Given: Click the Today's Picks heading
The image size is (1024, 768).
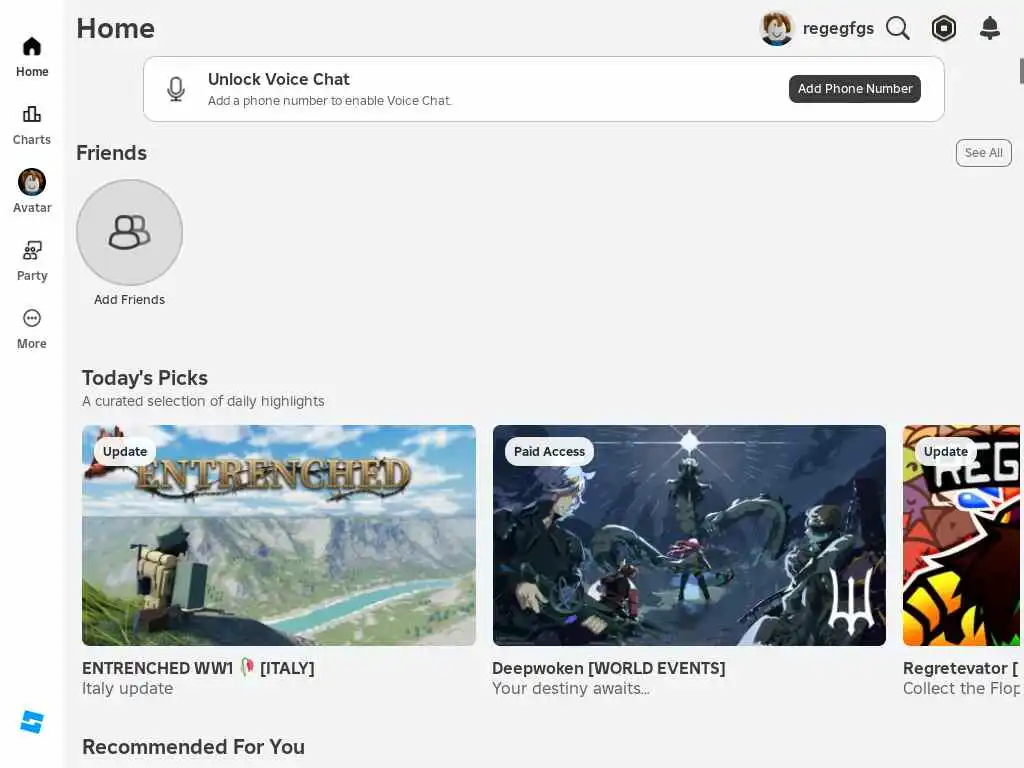Looking at the screenshot, I should pyautogui.click(x=145, y=378).
